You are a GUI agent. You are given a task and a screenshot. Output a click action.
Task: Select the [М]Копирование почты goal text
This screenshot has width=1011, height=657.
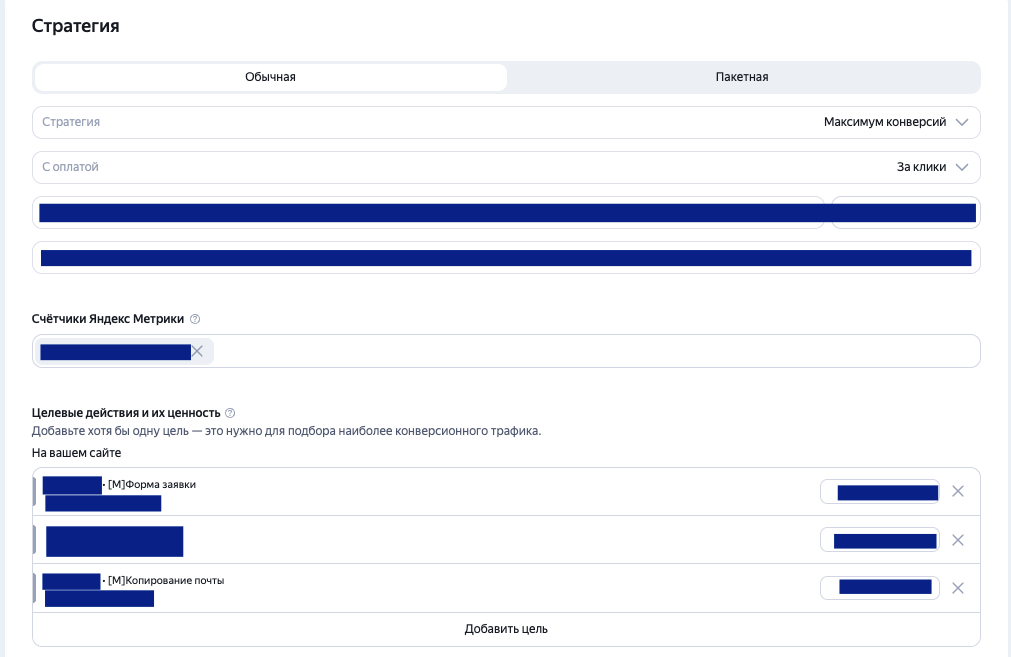point(166,580)
